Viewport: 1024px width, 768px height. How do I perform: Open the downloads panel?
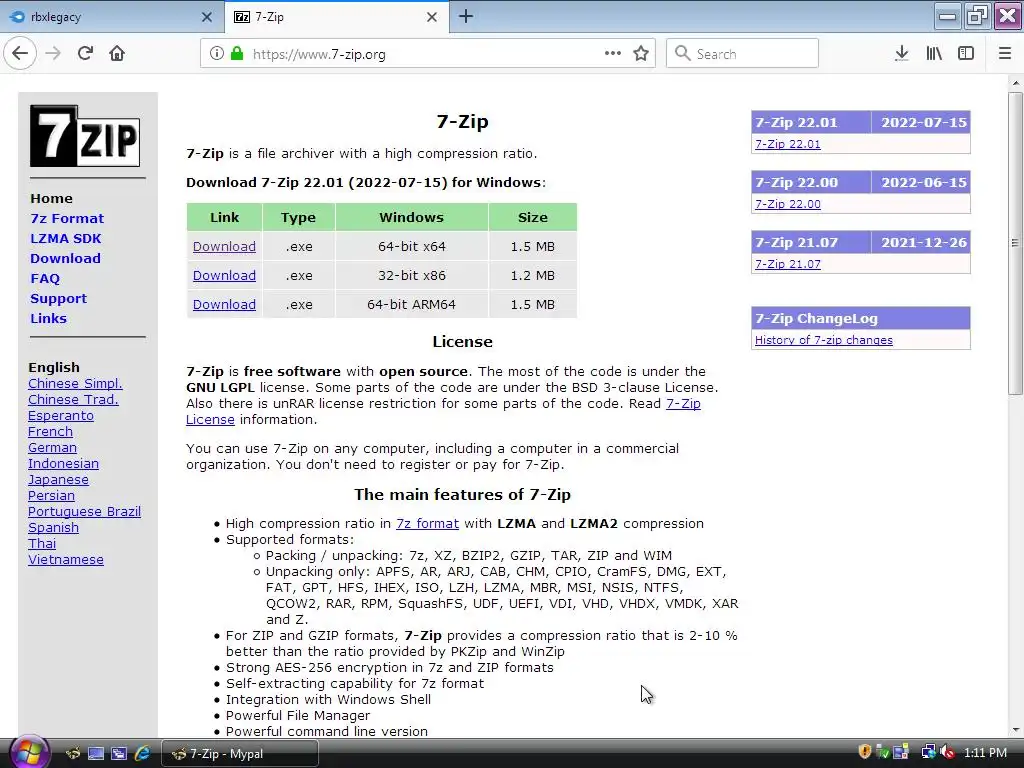[x=902, y=54]
